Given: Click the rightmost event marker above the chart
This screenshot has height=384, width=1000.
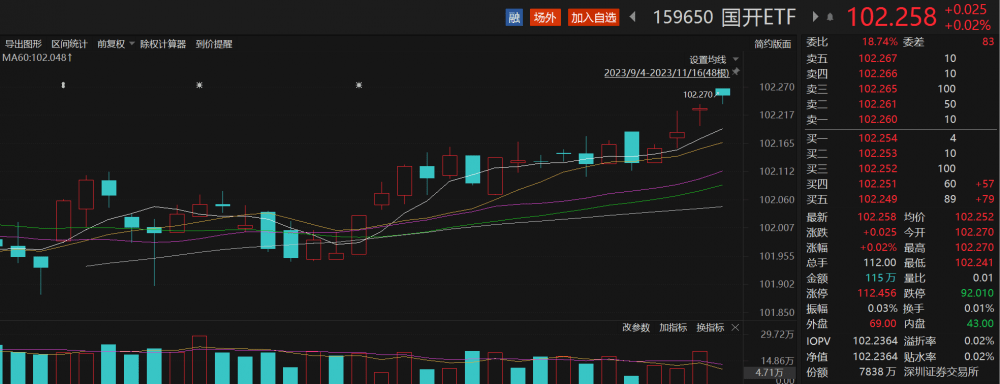Looking at the screenshot, I should 359,84.
